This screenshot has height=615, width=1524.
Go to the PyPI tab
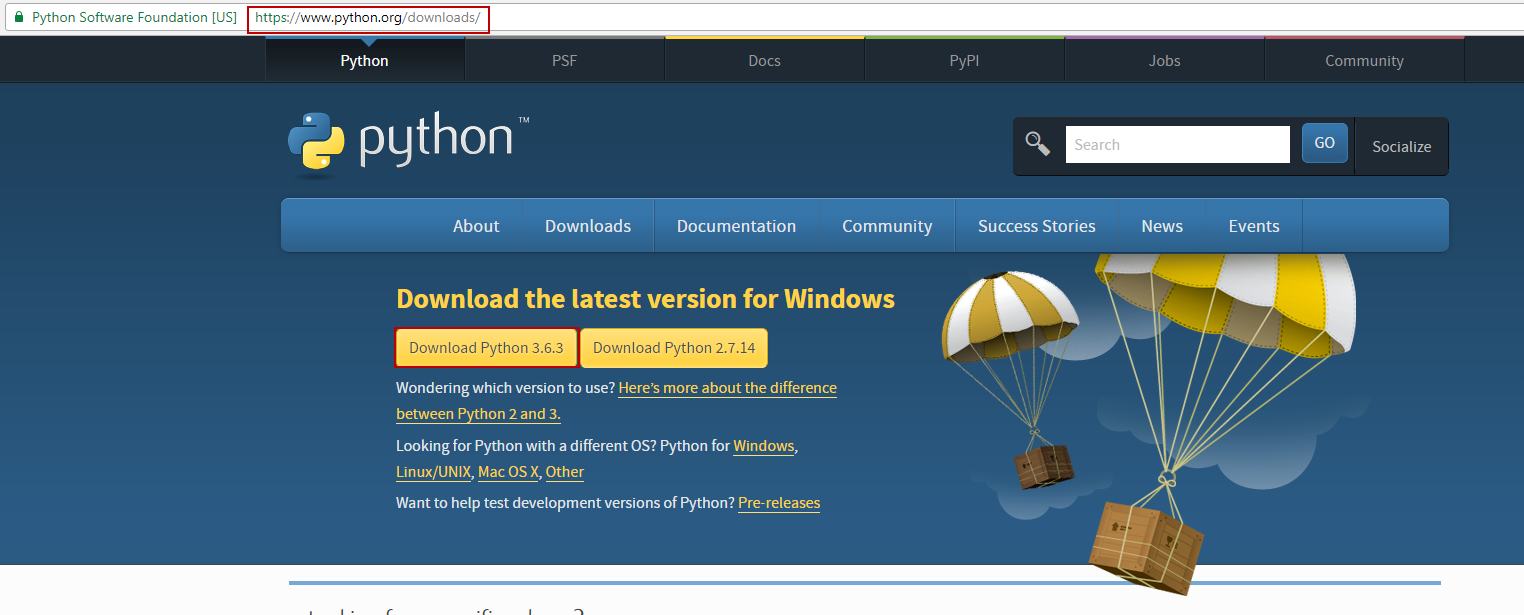coord(964,61)
